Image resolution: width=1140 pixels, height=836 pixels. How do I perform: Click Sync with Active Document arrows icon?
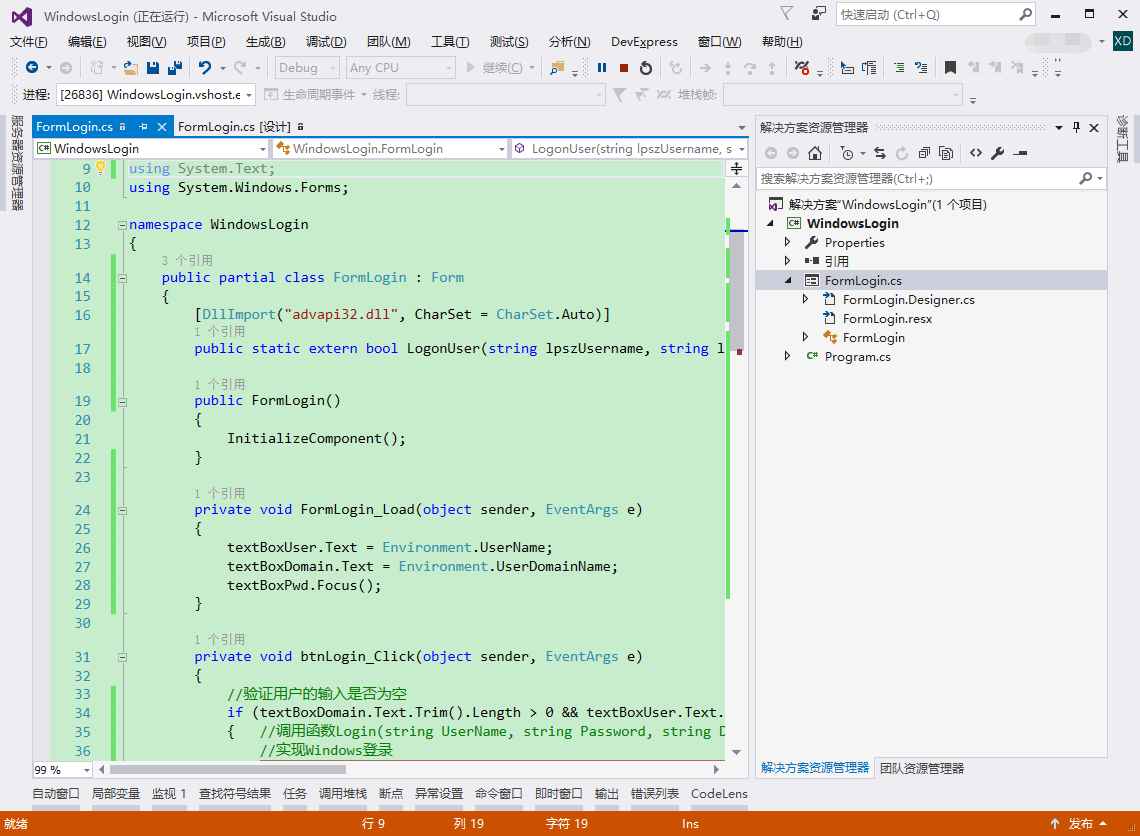(880, 153)
